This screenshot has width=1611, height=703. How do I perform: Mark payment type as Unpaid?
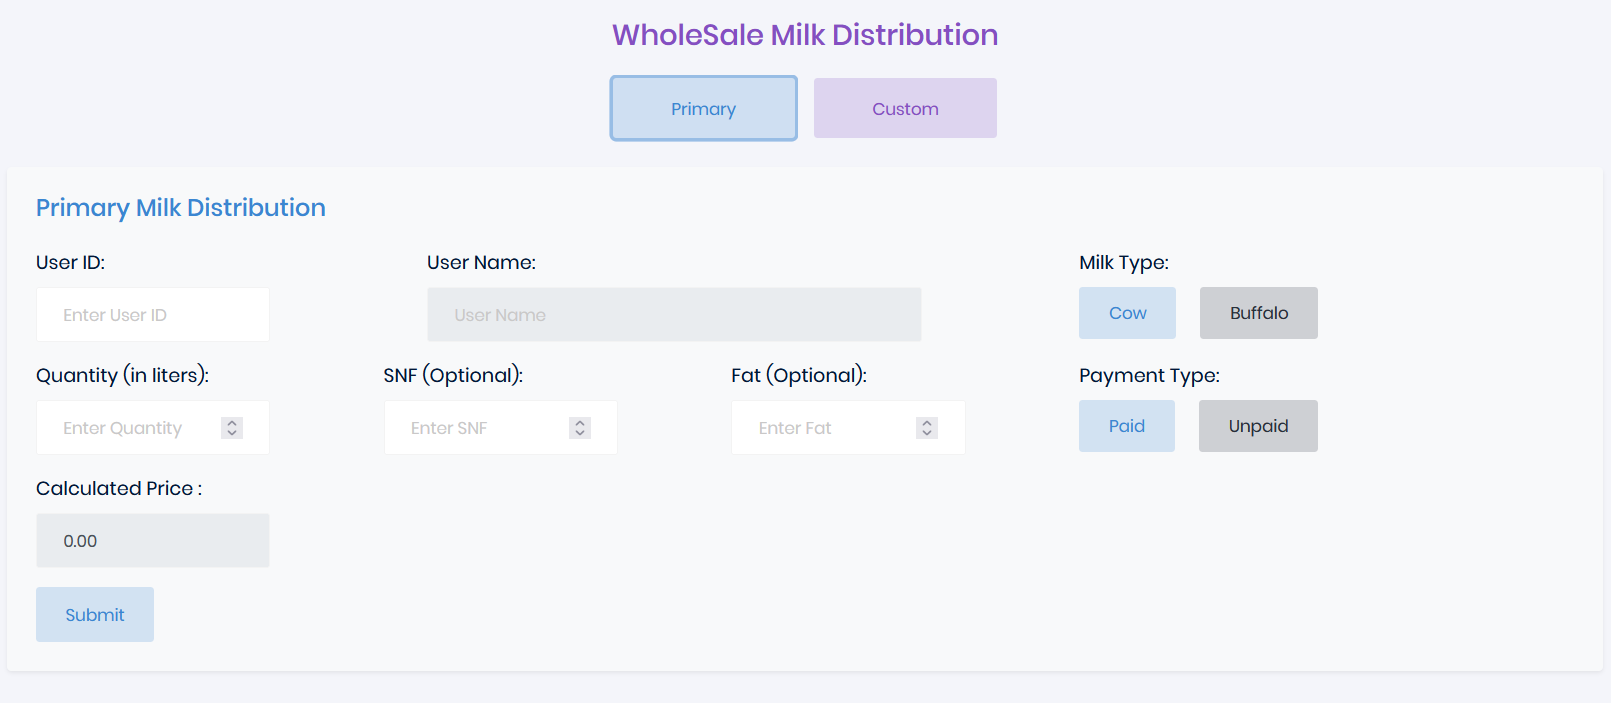pyautogui.click(x=1258, y=426)
